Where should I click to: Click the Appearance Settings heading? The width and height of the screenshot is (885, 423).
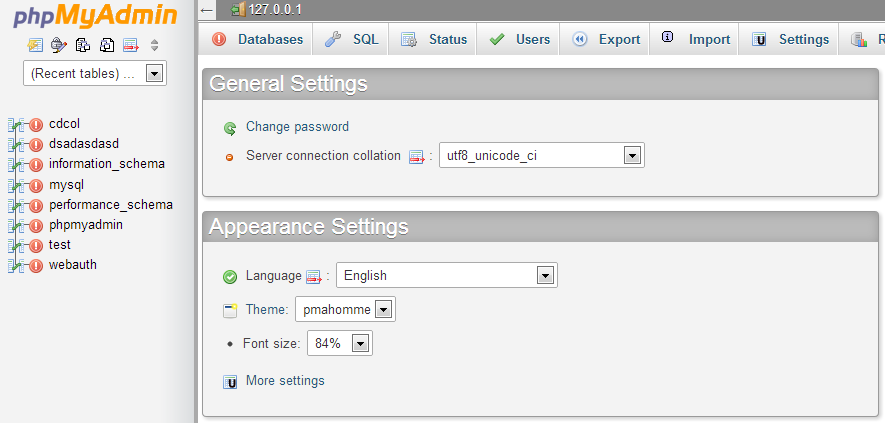(x=309, y=226)
